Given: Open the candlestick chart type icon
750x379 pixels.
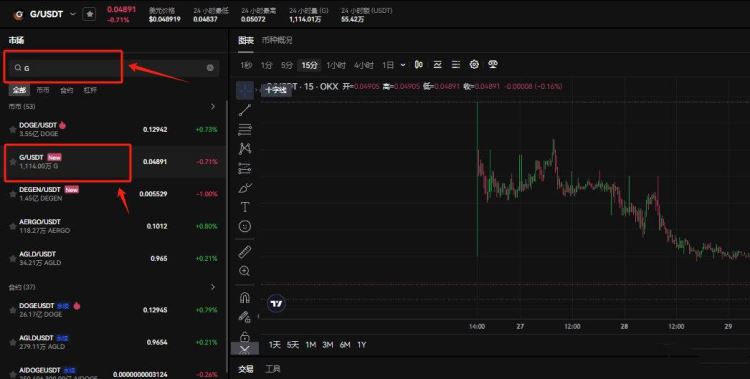Looking at the screenshot, I should [x=419, y=64].
